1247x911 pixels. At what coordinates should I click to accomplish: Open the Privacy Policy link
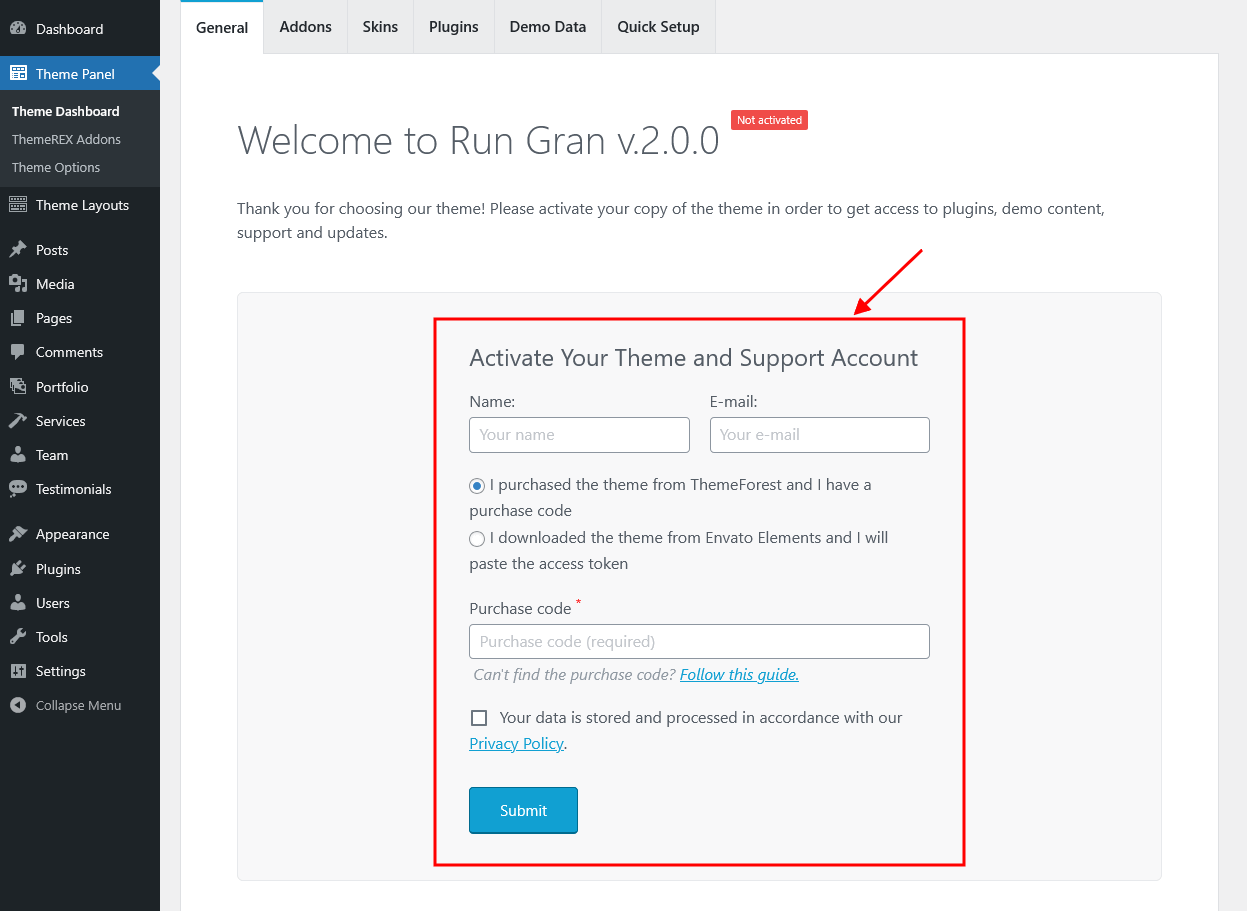click(517, 743)
